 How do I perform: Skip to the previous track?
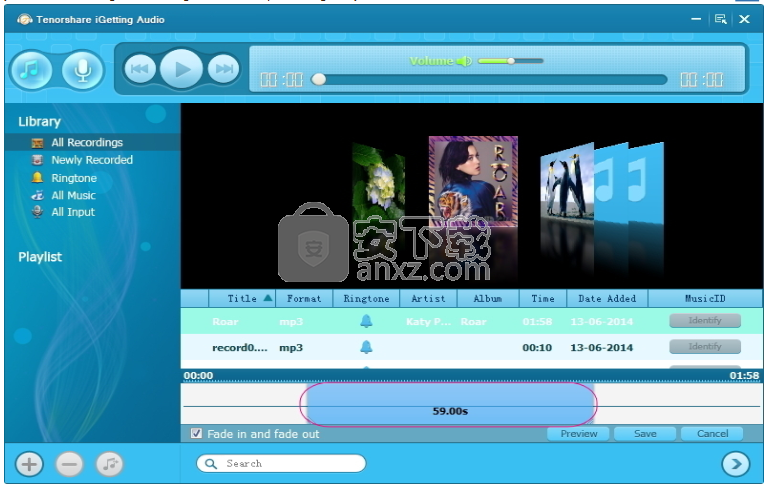click(x=140, y=69)
